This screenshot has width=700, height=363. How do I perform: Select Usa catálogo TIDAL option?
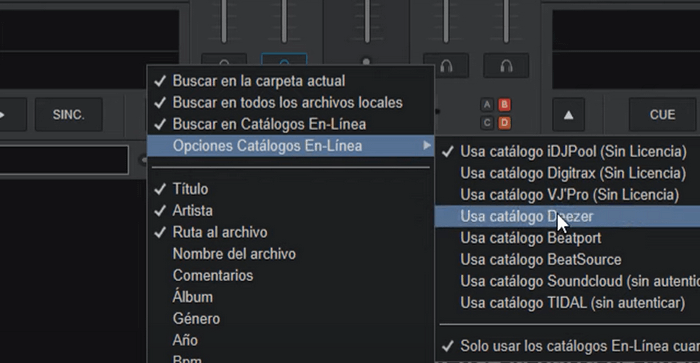pyautogui.click(x=567, y=303)
